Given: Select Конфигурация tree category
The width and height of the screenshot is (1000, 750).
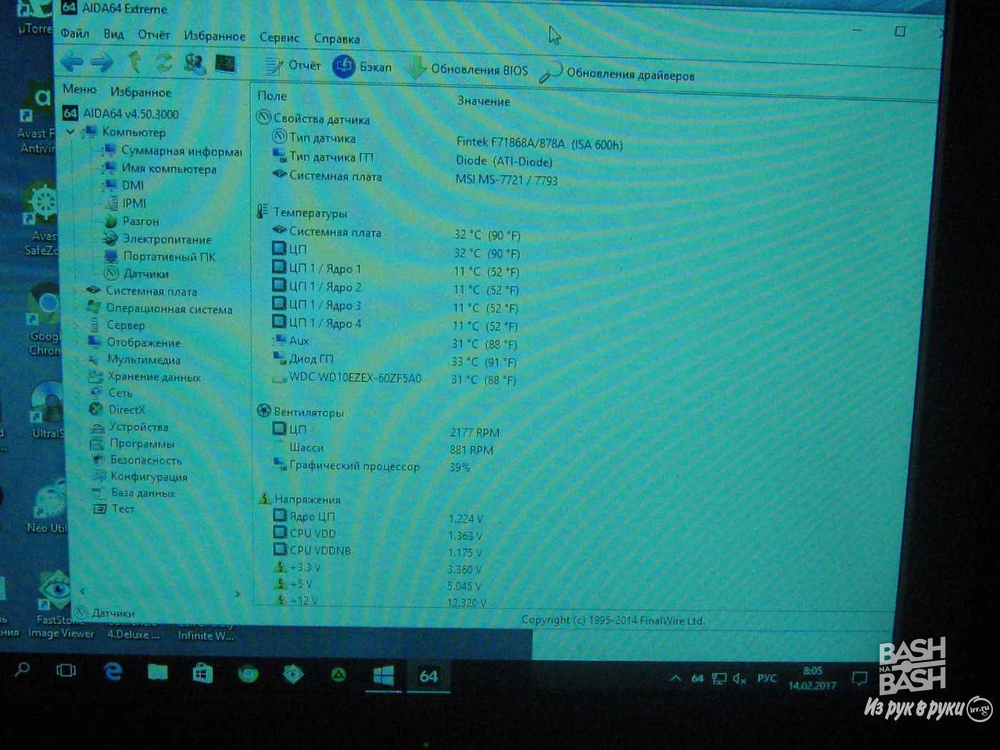Looking at the screenshot, I should [x=140, y=476].
